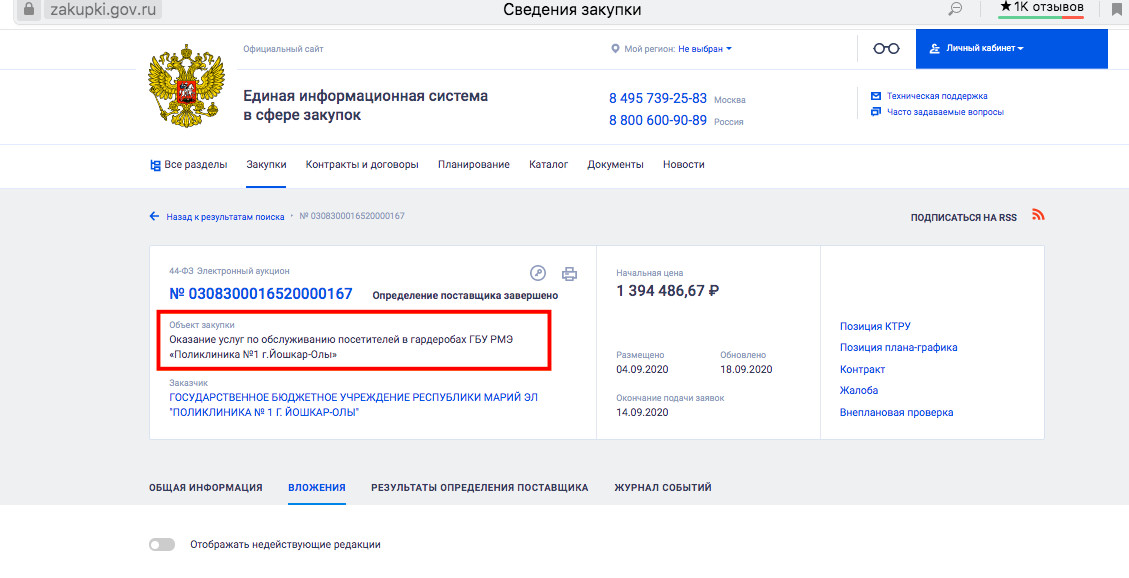This screenshot has height=578, width=1129.
Task: Open the Документы menu item
Action: pyautogui.click(x=615, y=165)
